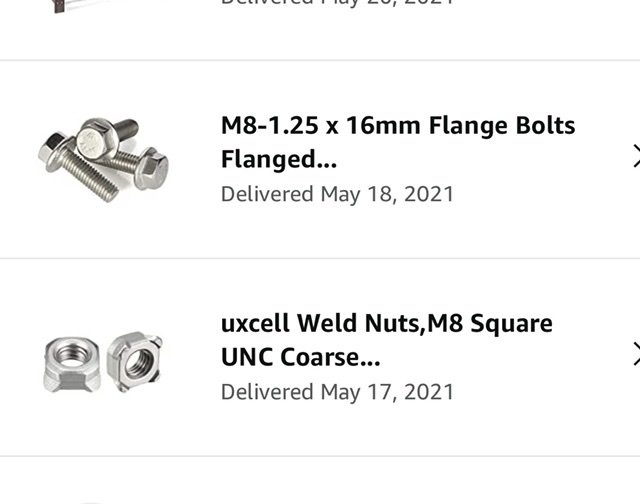
Task: Click the truncated "Flanged..." title line
Action: pyautogui.click(x=279, y=160)
